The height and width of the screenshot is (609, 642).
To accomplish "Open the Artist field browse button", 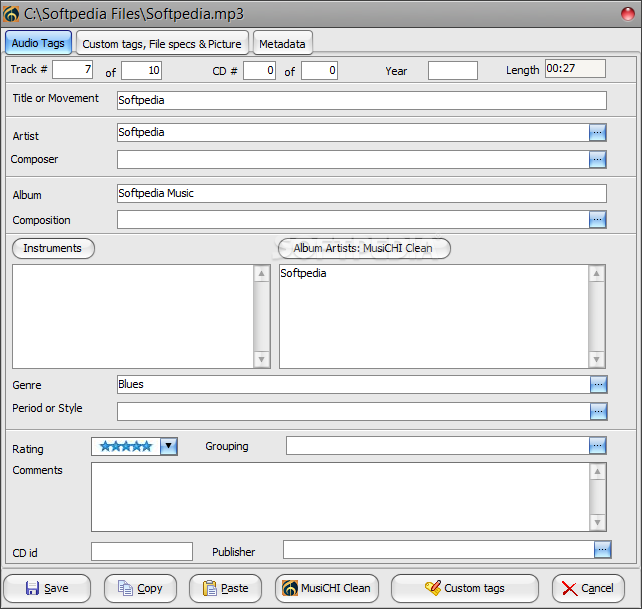I will coord(597,133).
